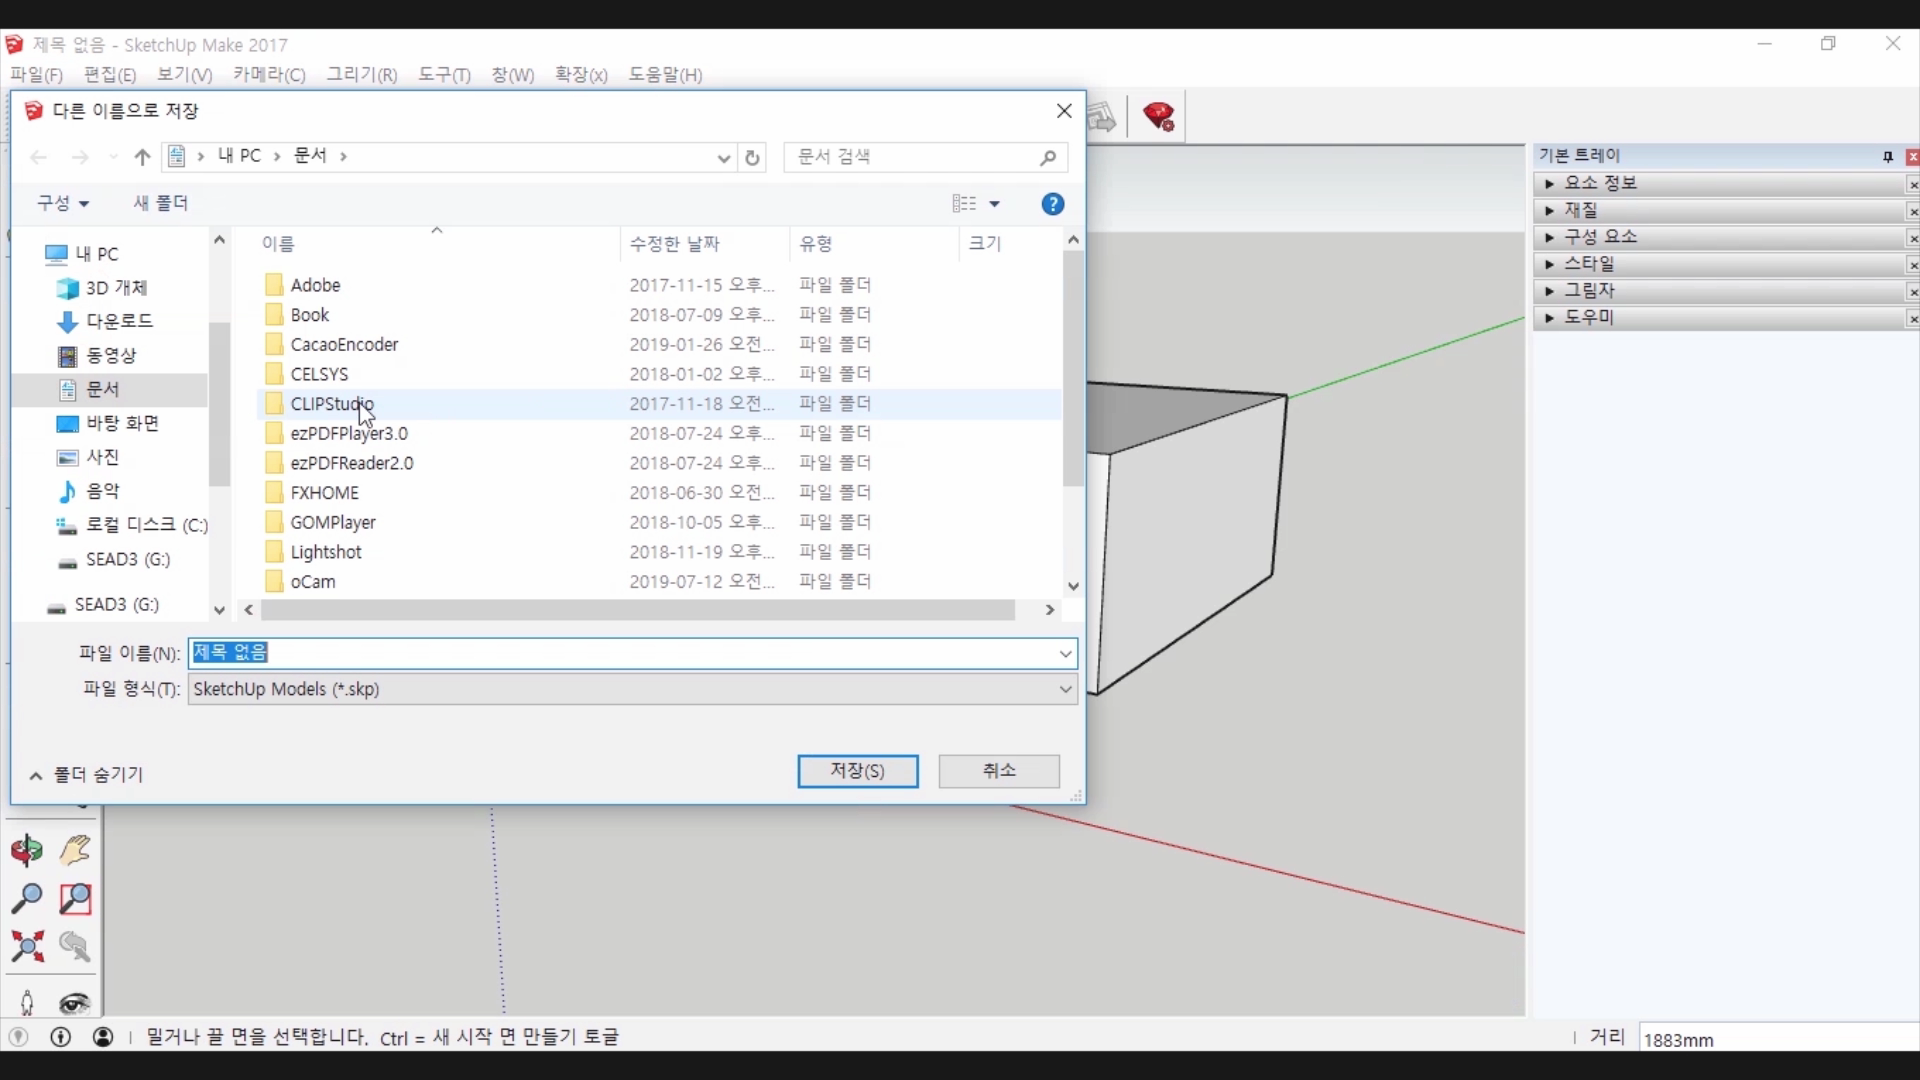1920x1080 pixels.
Task: Click the red Ruby gem toolbar icon
Action: (1159, 117)
